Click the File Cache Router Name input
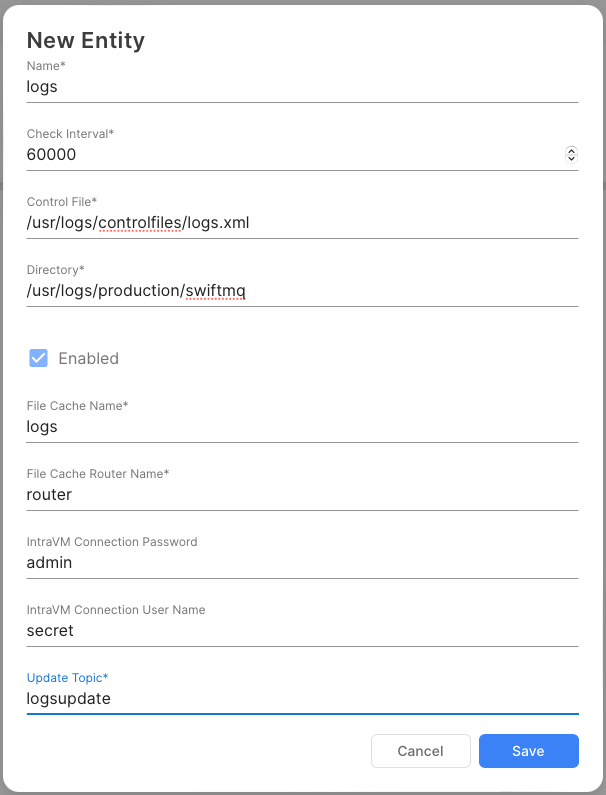 coord(300,494)
